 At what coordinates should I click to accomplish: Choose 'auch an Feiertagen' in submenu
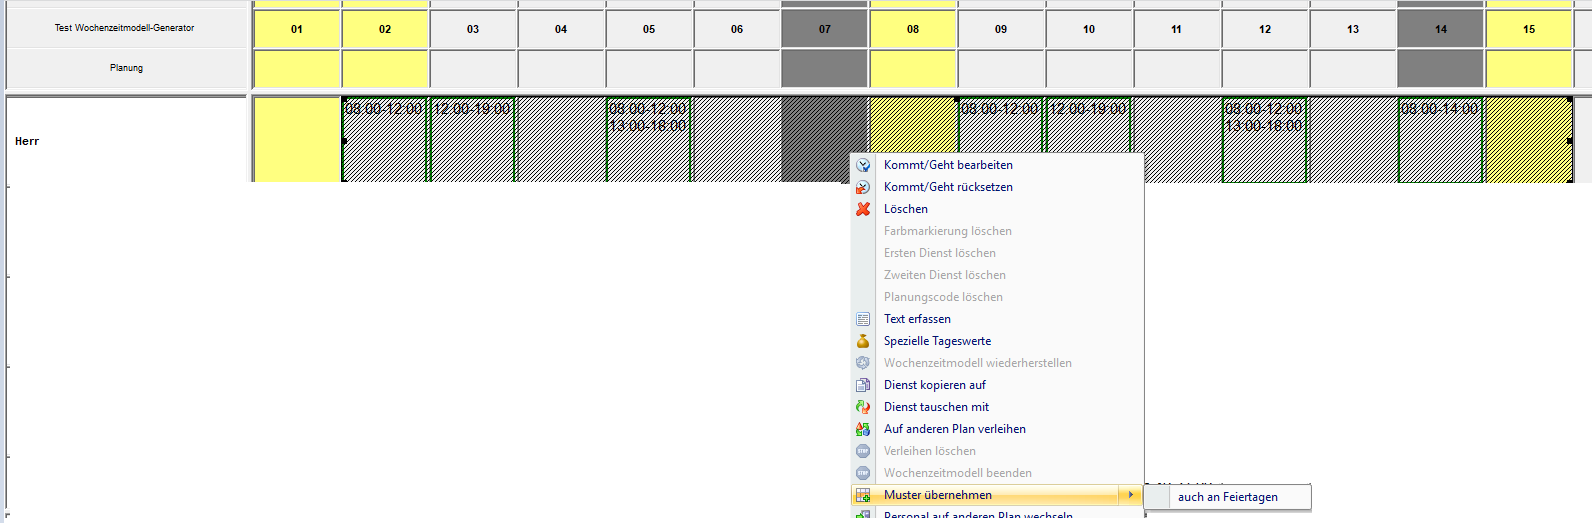point(1227,497)
